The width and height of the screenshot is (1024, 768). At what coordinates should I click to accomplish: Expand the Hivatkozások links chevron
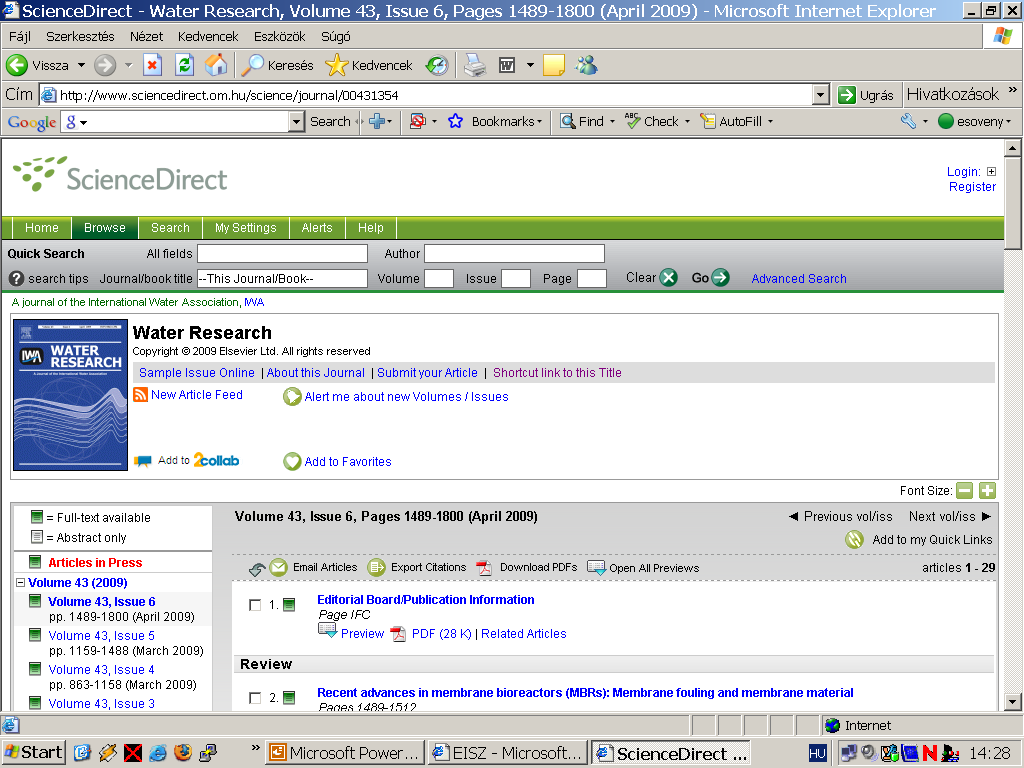click(1012, 89)
